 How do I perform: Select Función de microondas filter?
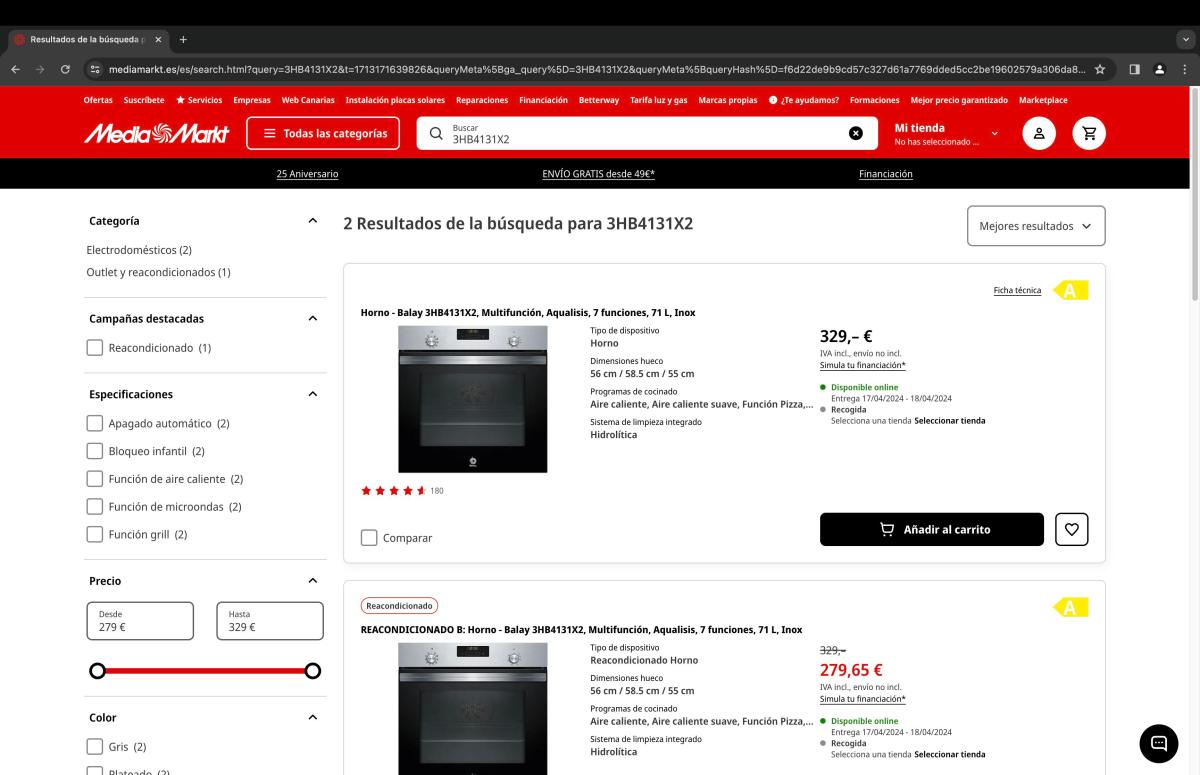tap(95, 507)
